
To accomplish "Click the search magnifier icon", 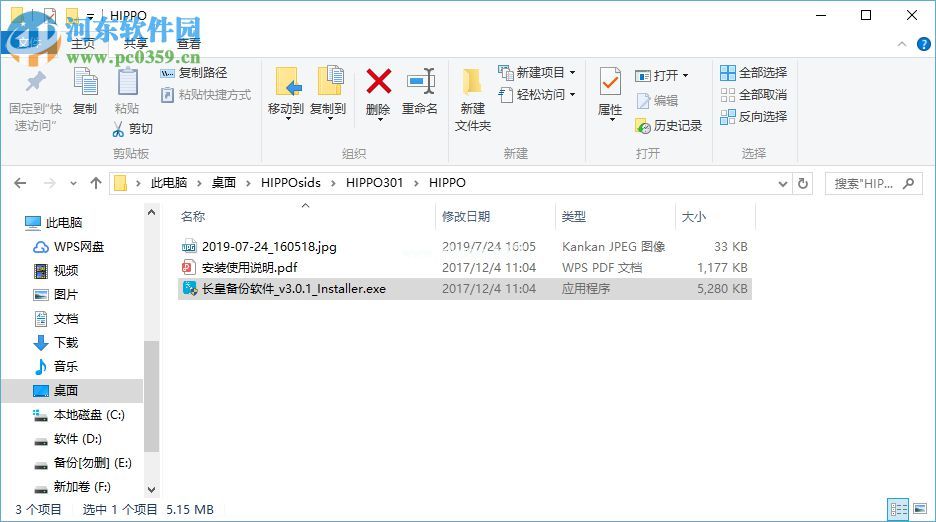I will click(909, 183).
